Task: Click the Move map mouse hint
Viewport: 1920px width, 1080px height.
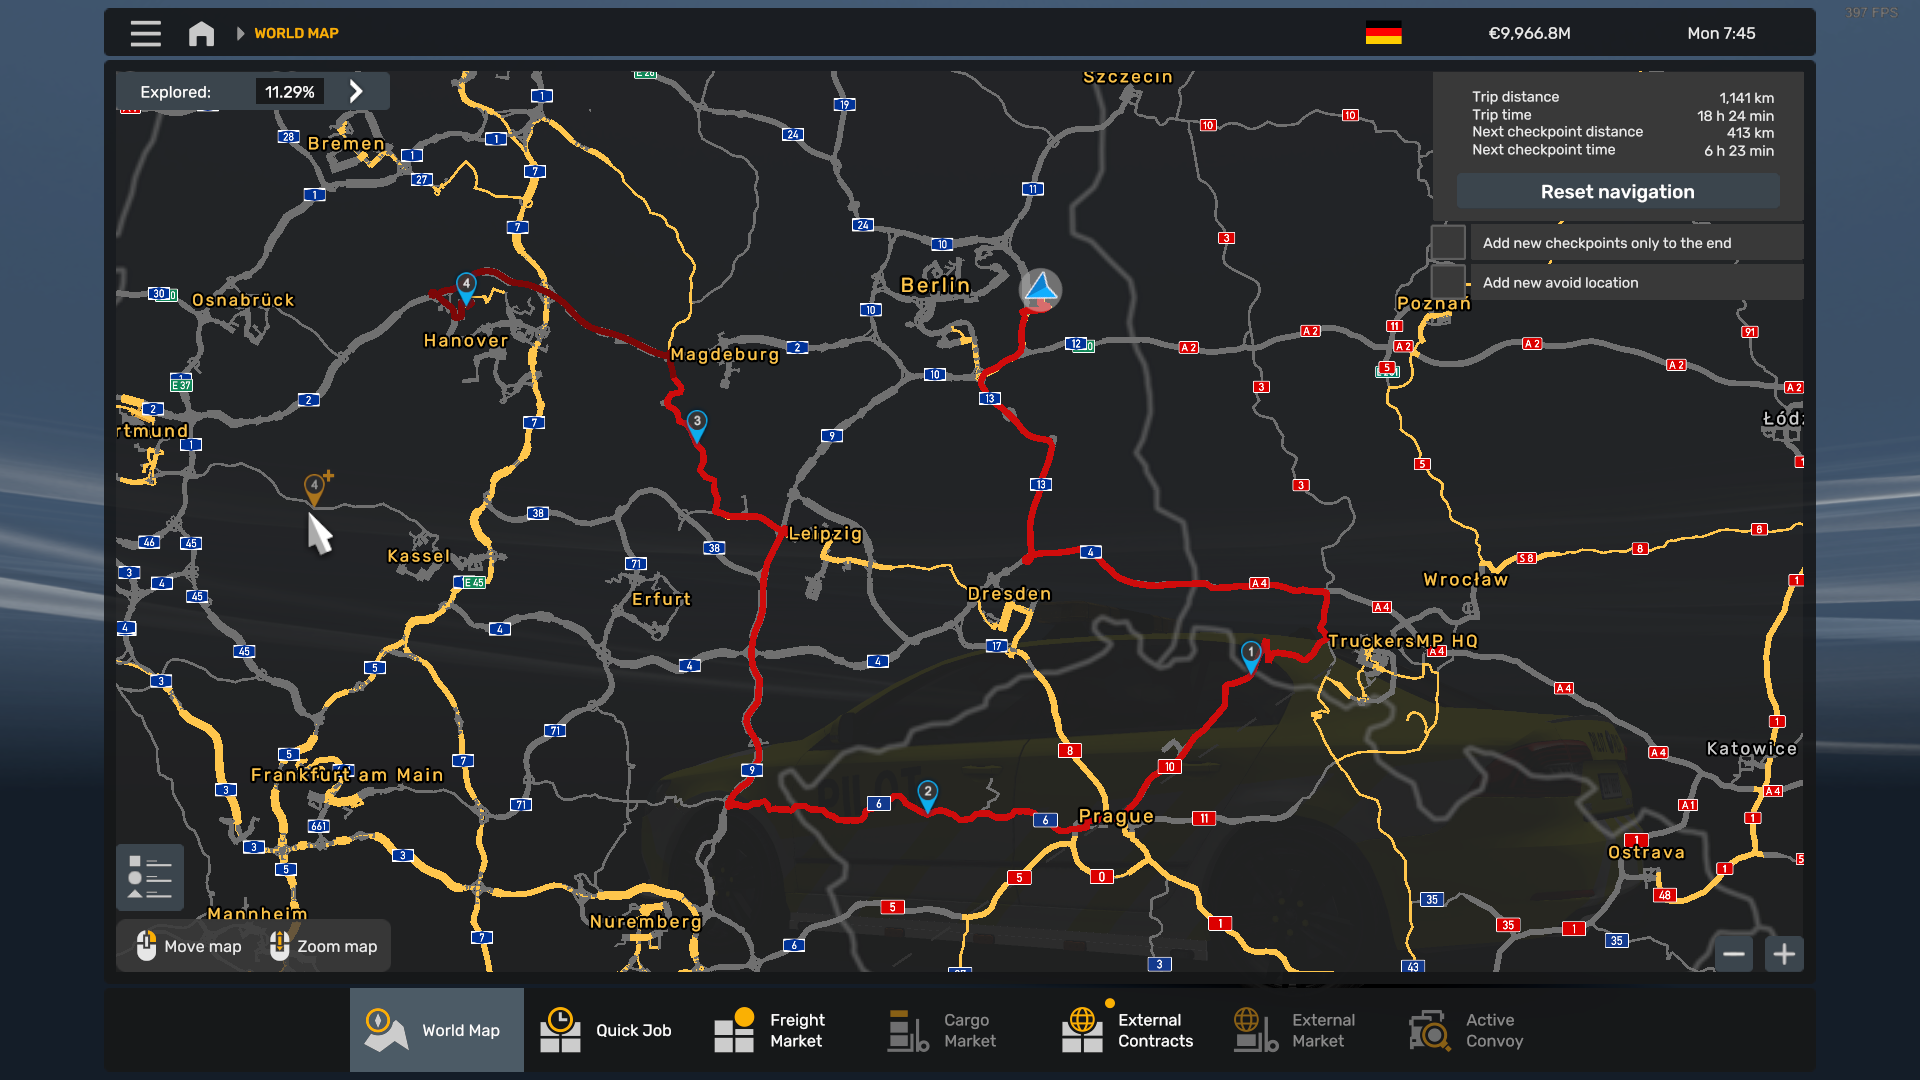Action: [x=189, y=946]
